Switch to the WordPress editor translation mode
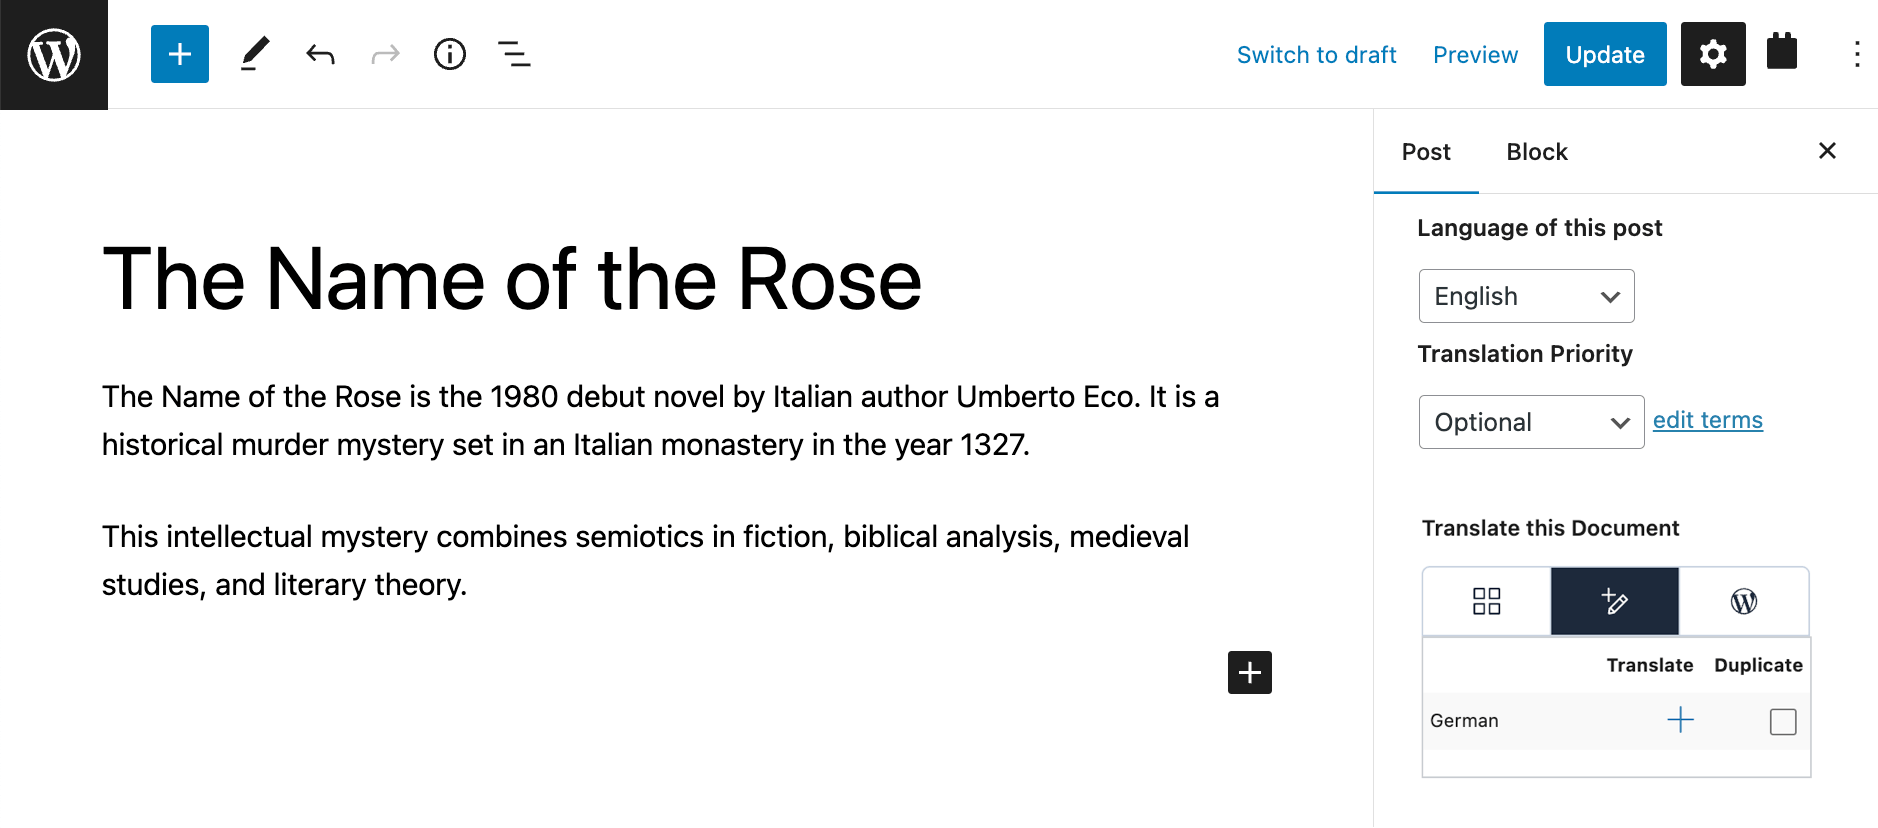 [x=1744, y=601]
